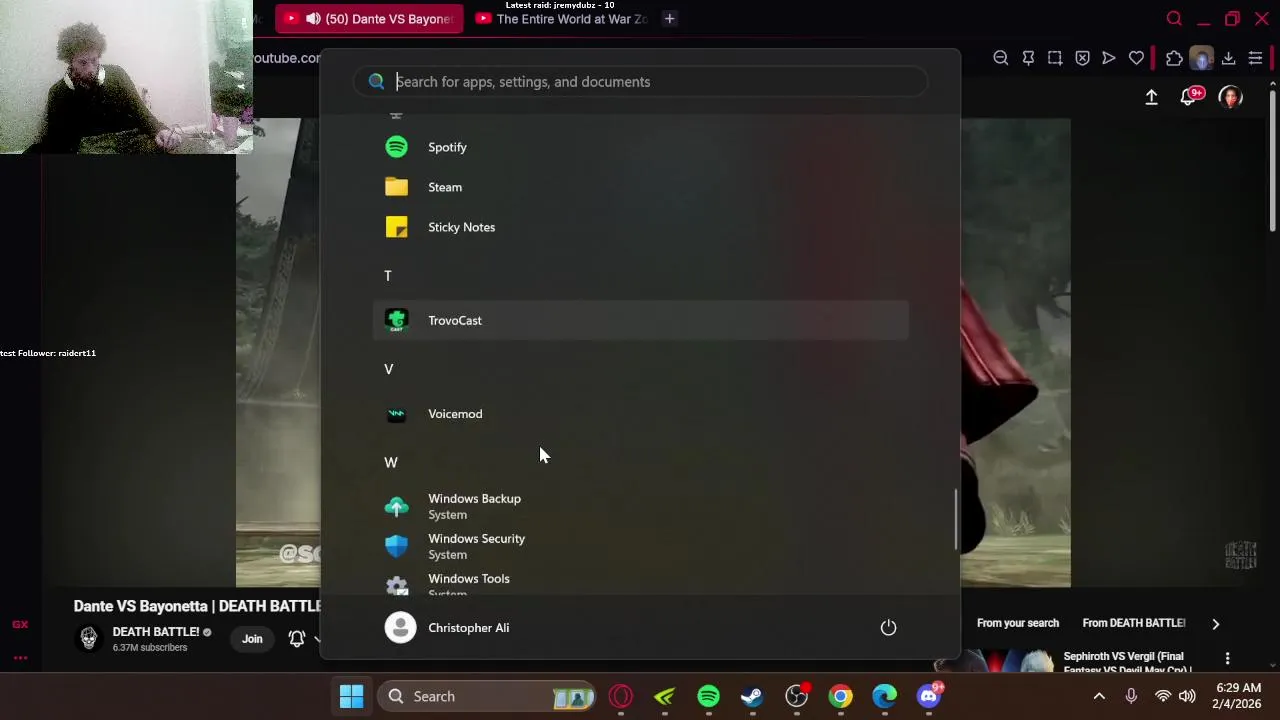Open the Opera Flow send icon

pyautogui.click(x=1109, y=58)
